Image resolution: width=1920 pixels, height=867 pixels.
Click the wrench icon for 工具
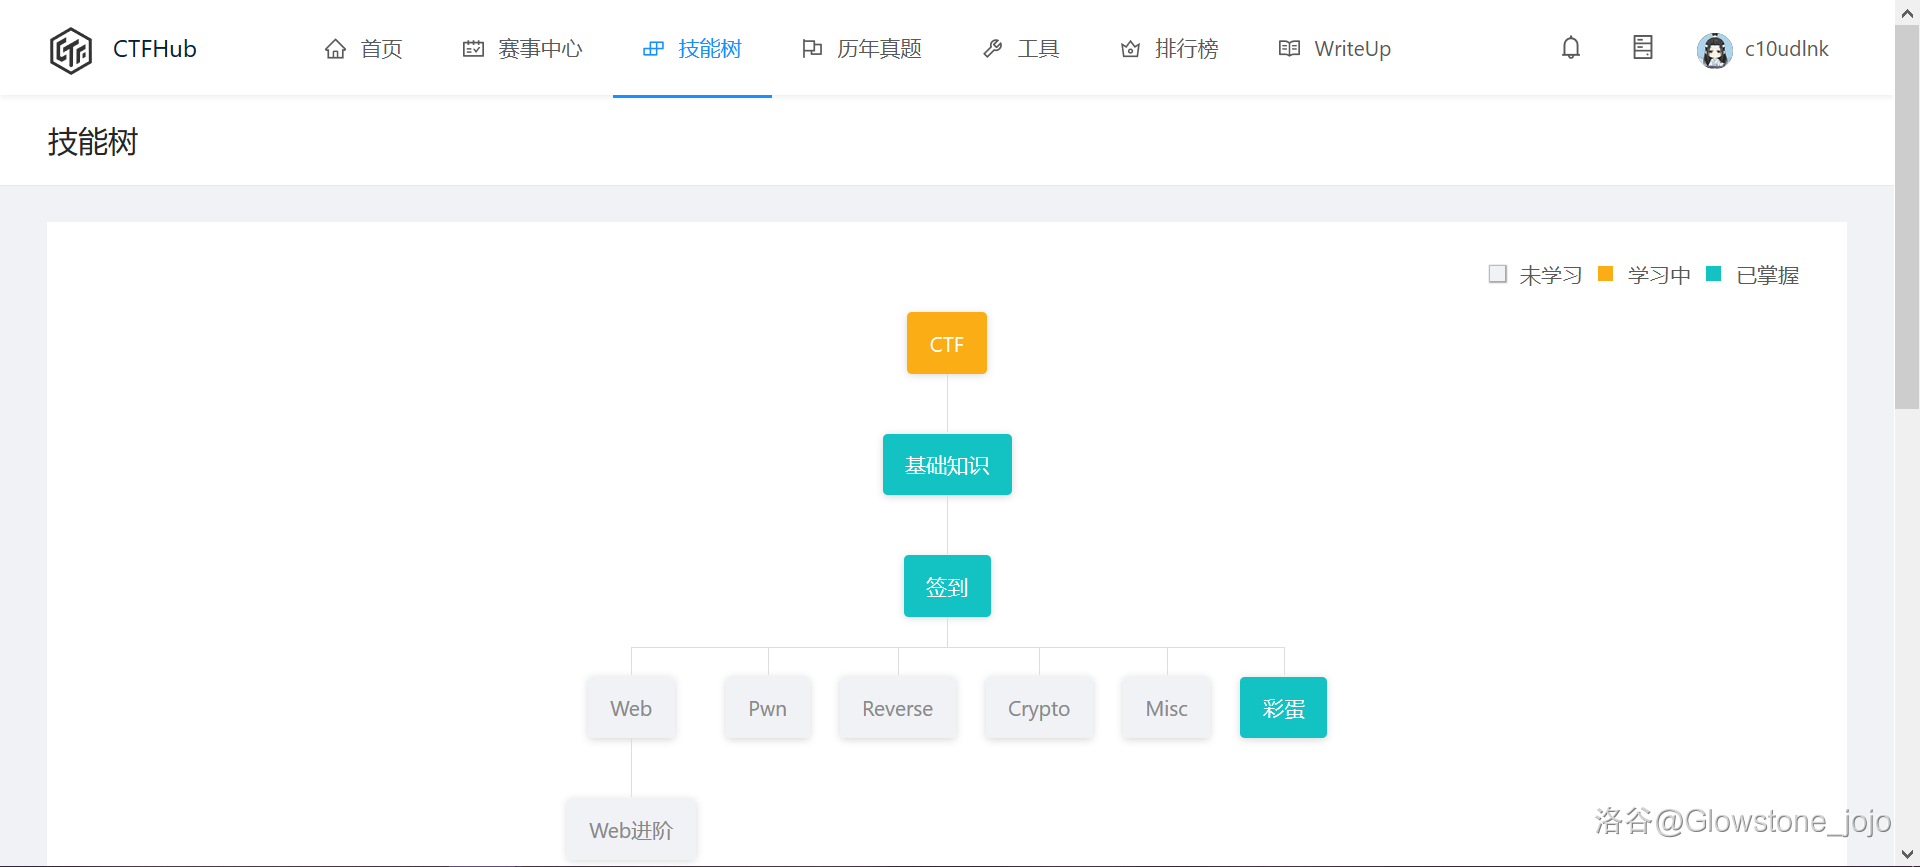pos(992,49)
